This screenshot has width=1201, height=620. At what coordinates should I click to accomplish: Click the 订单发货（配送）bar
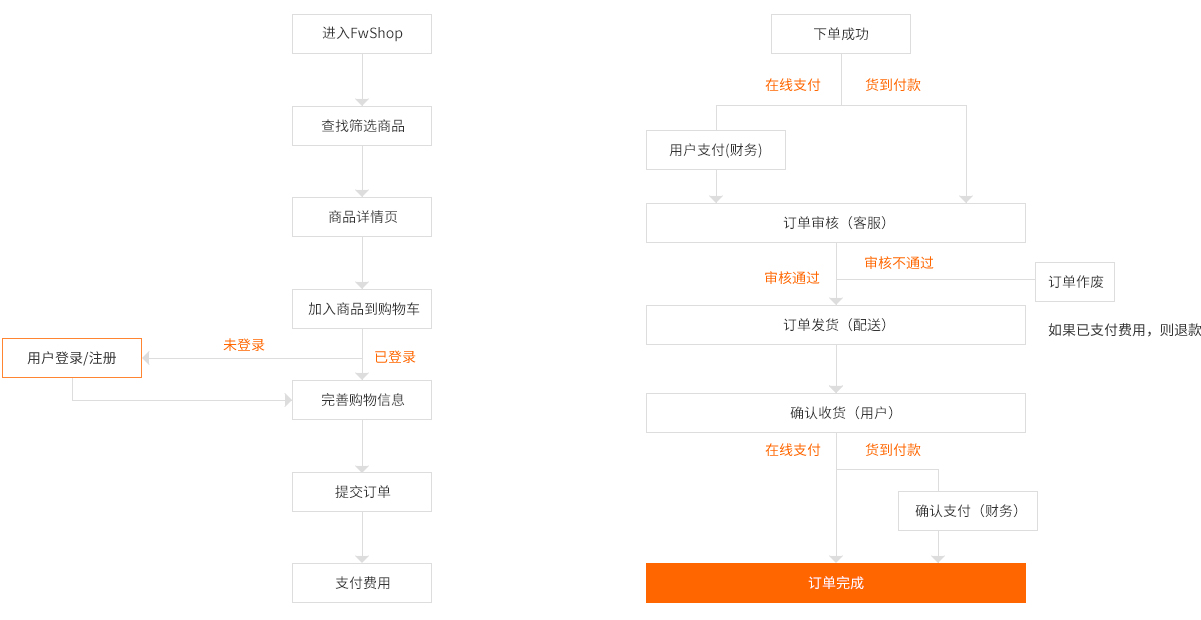click(835, 325)
